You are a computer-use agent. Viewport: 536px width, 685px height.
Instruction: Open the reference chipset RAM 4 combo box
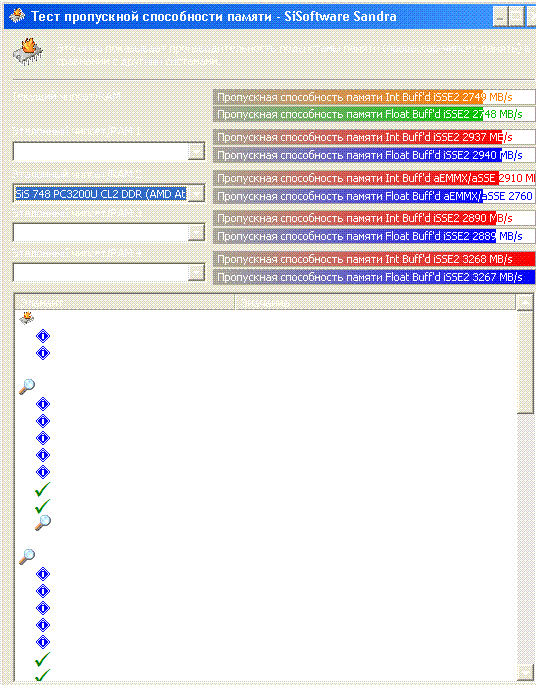[109, 273]
